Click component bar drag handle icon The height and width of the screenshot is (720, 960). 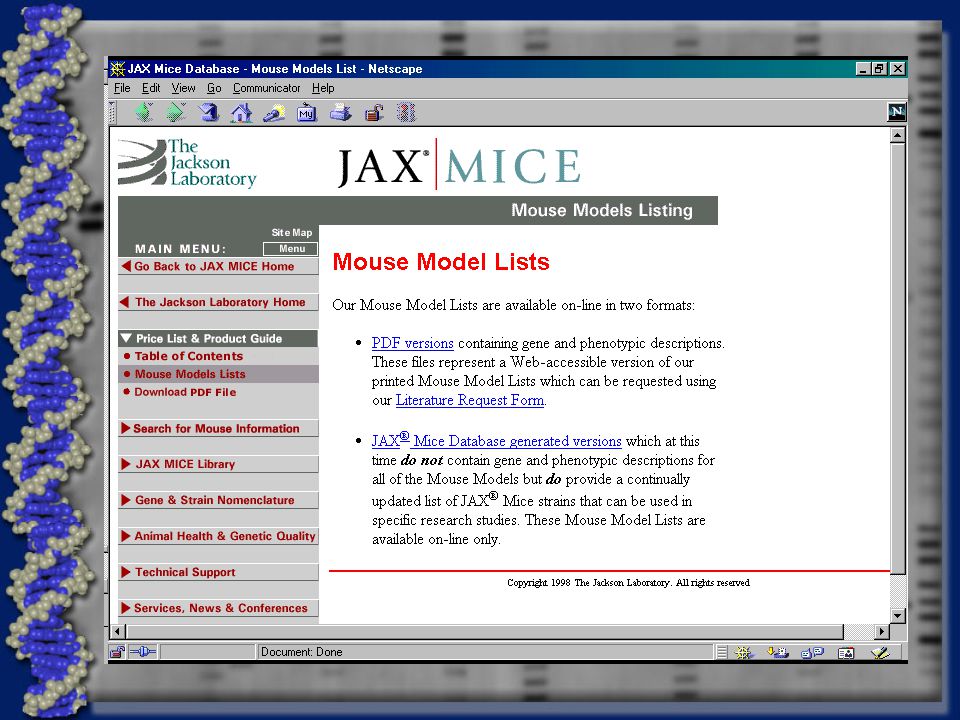tap(722, 653)
